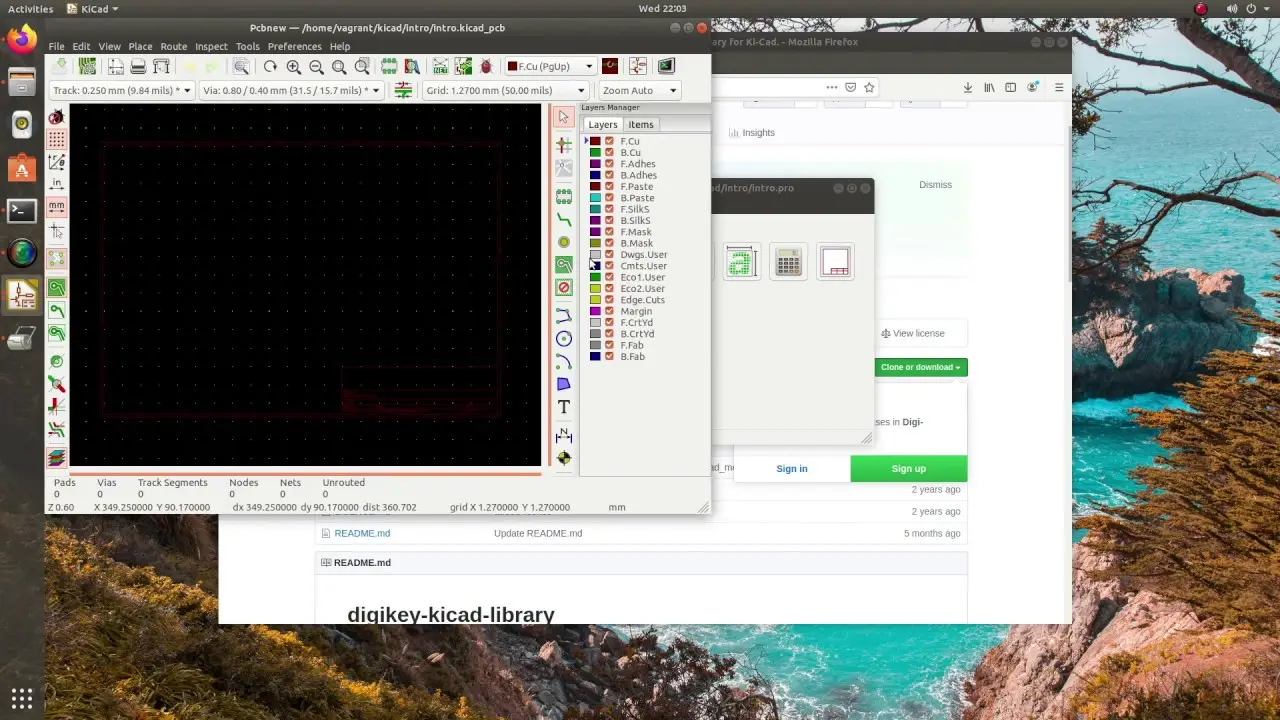Click the Clone or download button
This screenshot has width=1280, height=720.
pos(920,367)
